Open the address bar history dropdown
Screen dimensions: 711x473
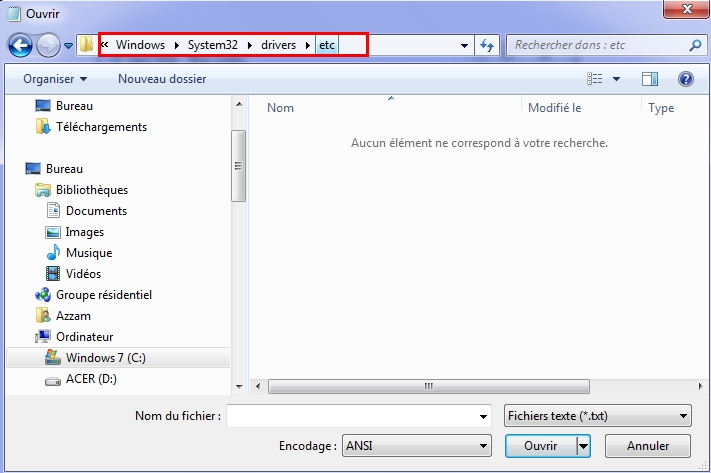pyautogui.click(x=464, y=45)
